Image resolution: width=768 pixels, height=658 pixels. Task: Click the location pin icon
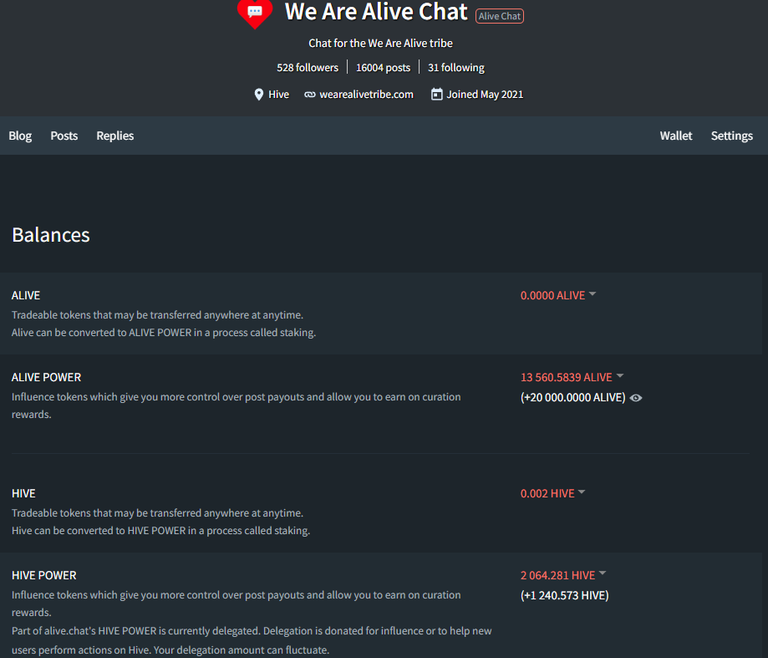coord(259,95)
